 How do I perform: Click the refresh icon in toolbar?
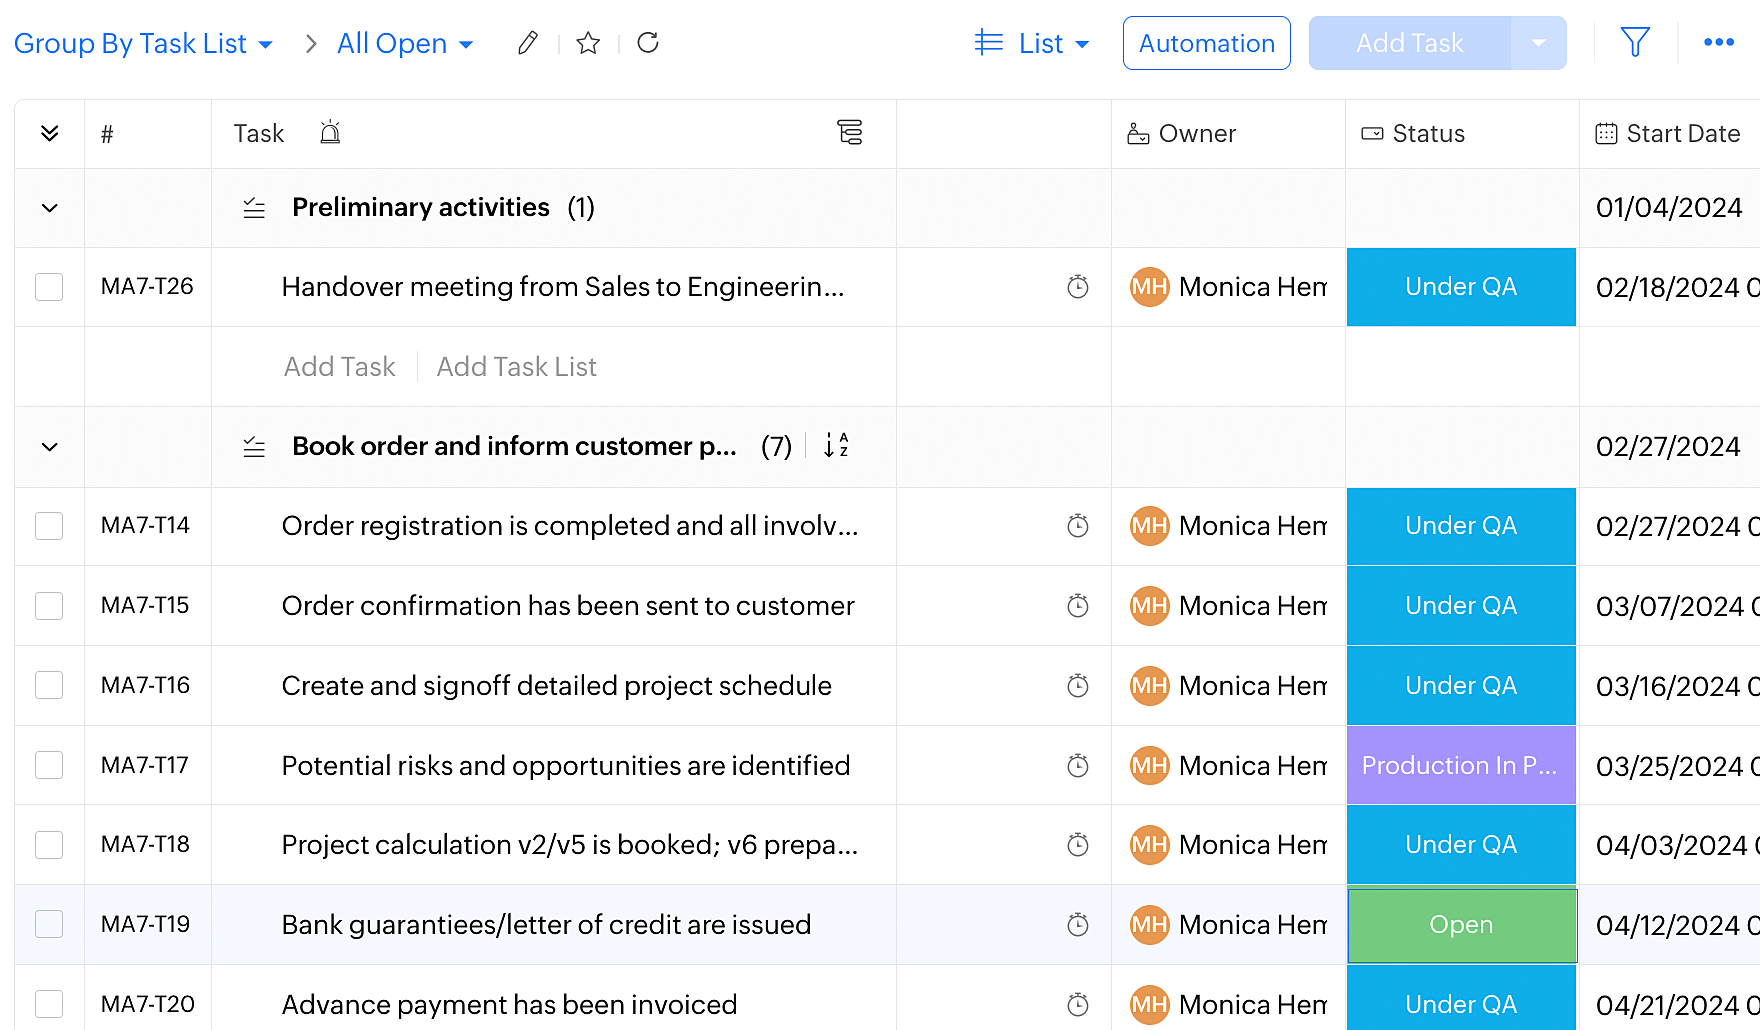pyautogui.click(x=648, y=43)
